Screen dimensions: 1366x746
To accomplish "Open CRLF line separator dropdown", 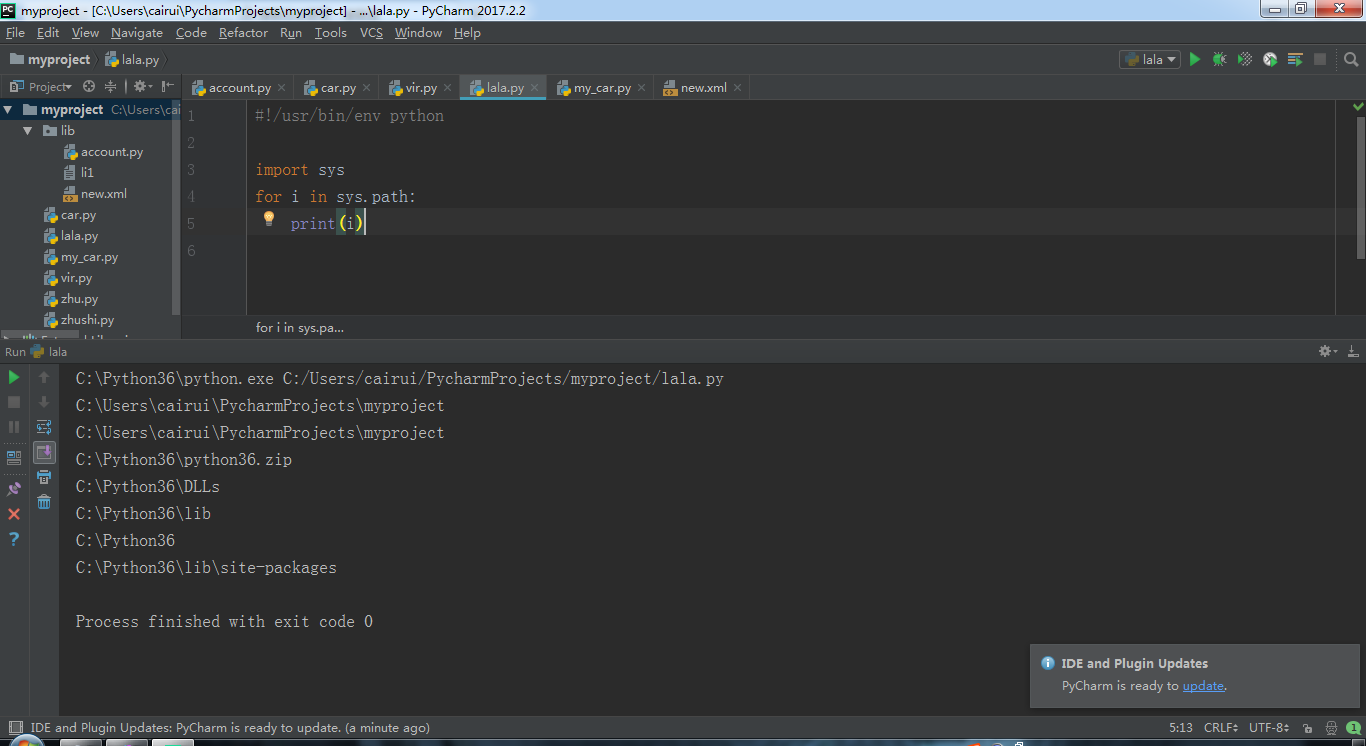I will 1222,728.
